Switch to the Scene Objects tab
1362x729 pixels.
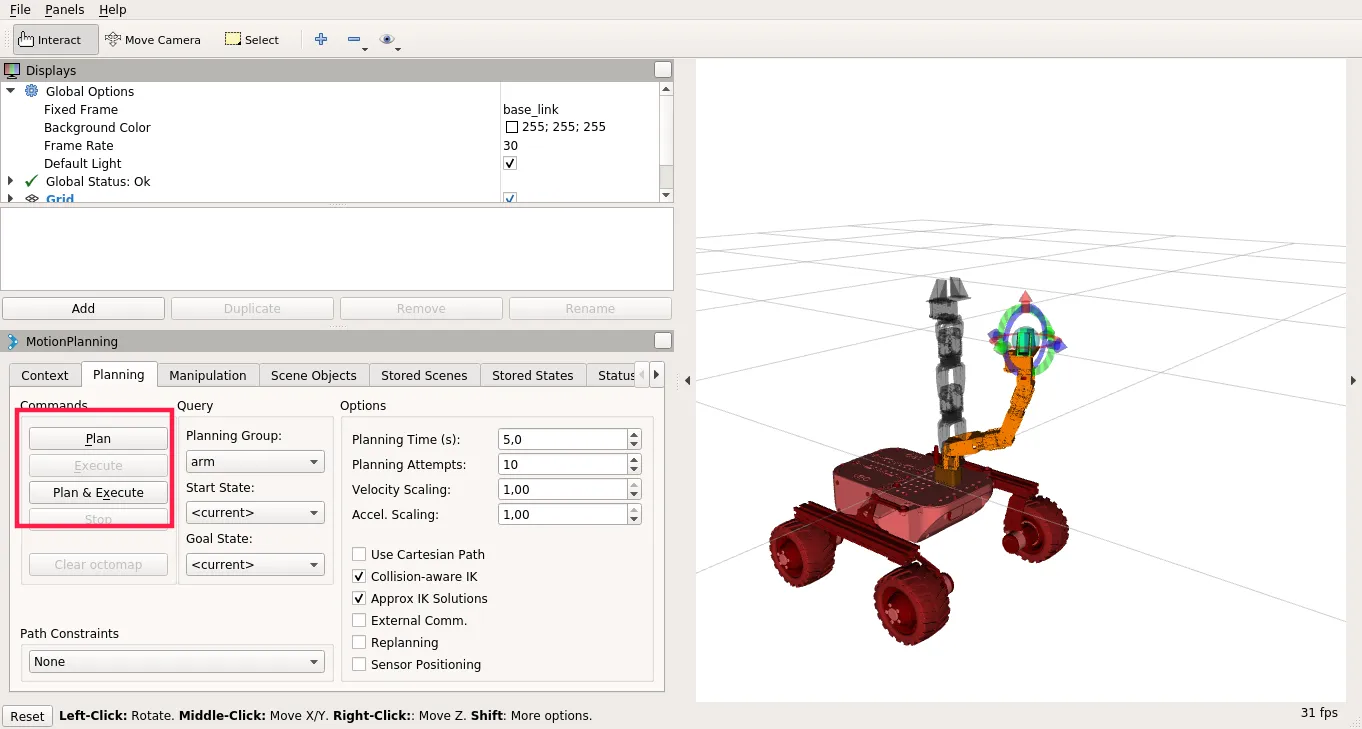click(313, 376)
